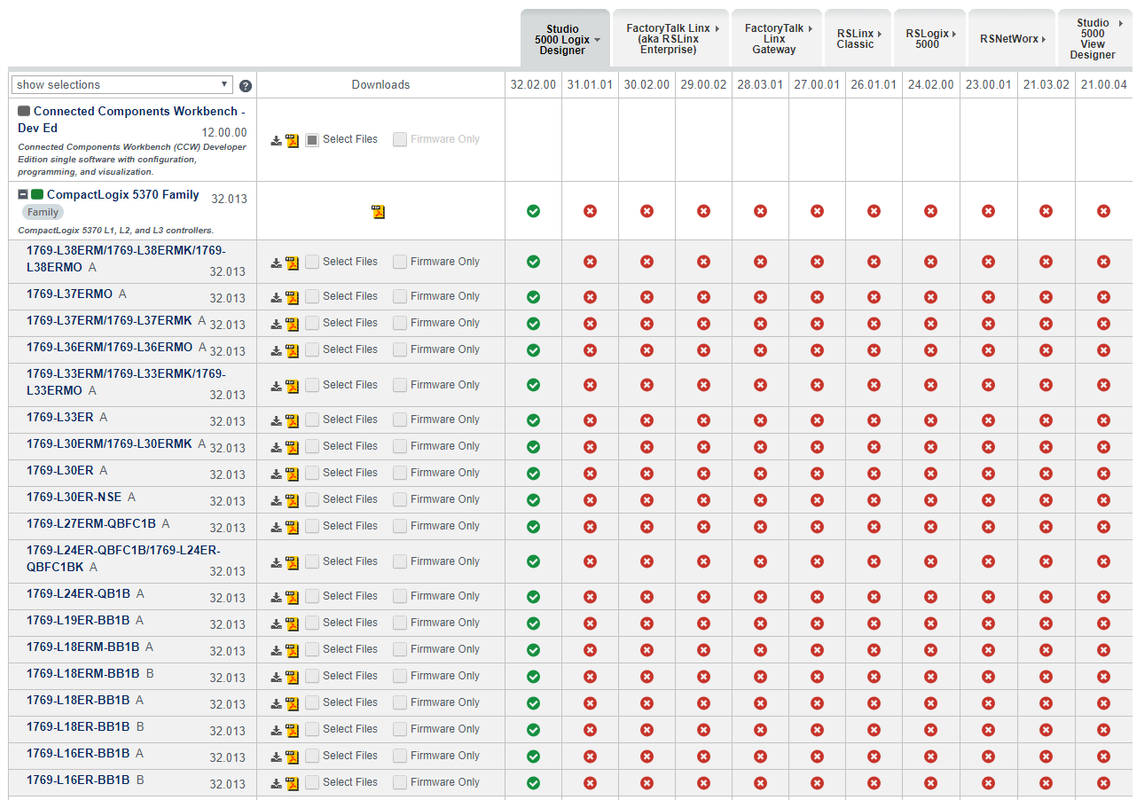Click red incompatible icon under 31.01.01 for Family row

pyautogui.click(x=590, y=211)
